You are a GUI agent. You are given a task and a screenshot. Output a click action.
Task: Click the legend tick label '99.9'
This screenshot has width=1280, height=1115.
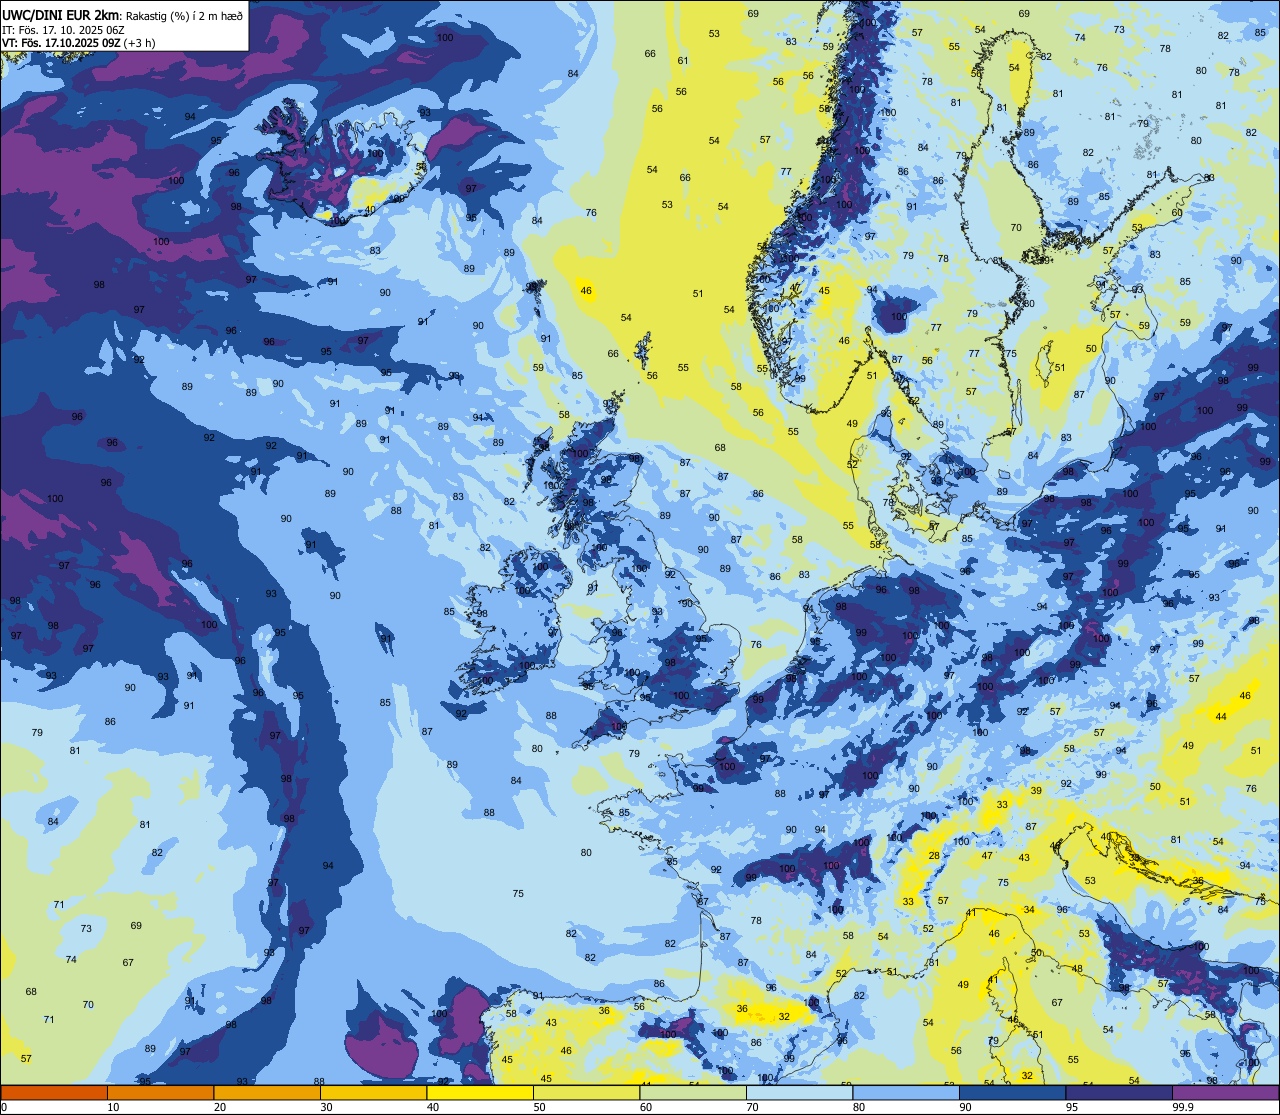coord(1183,1107)
